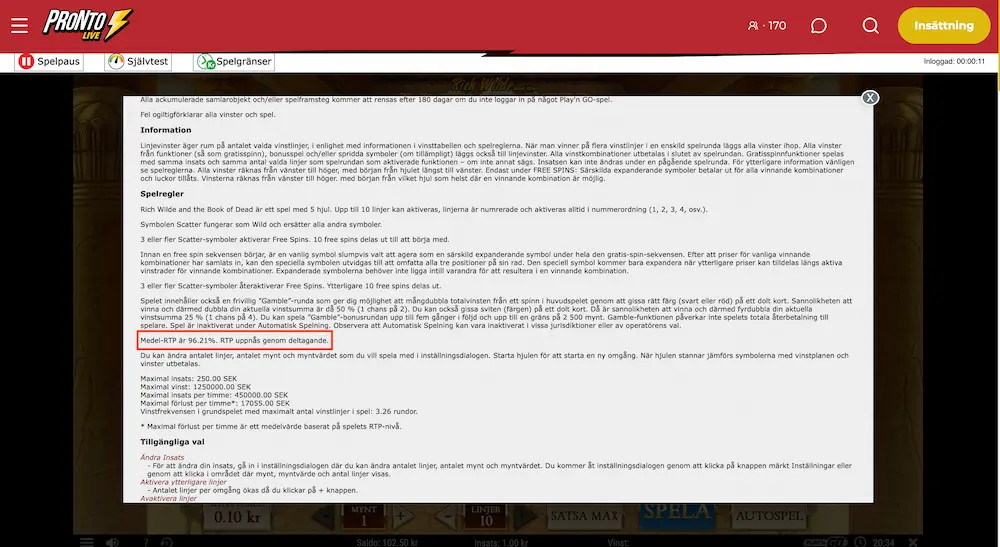Click the Avaktivera linjer heading
Screen dimensions: 1000x547
[168, 498]
